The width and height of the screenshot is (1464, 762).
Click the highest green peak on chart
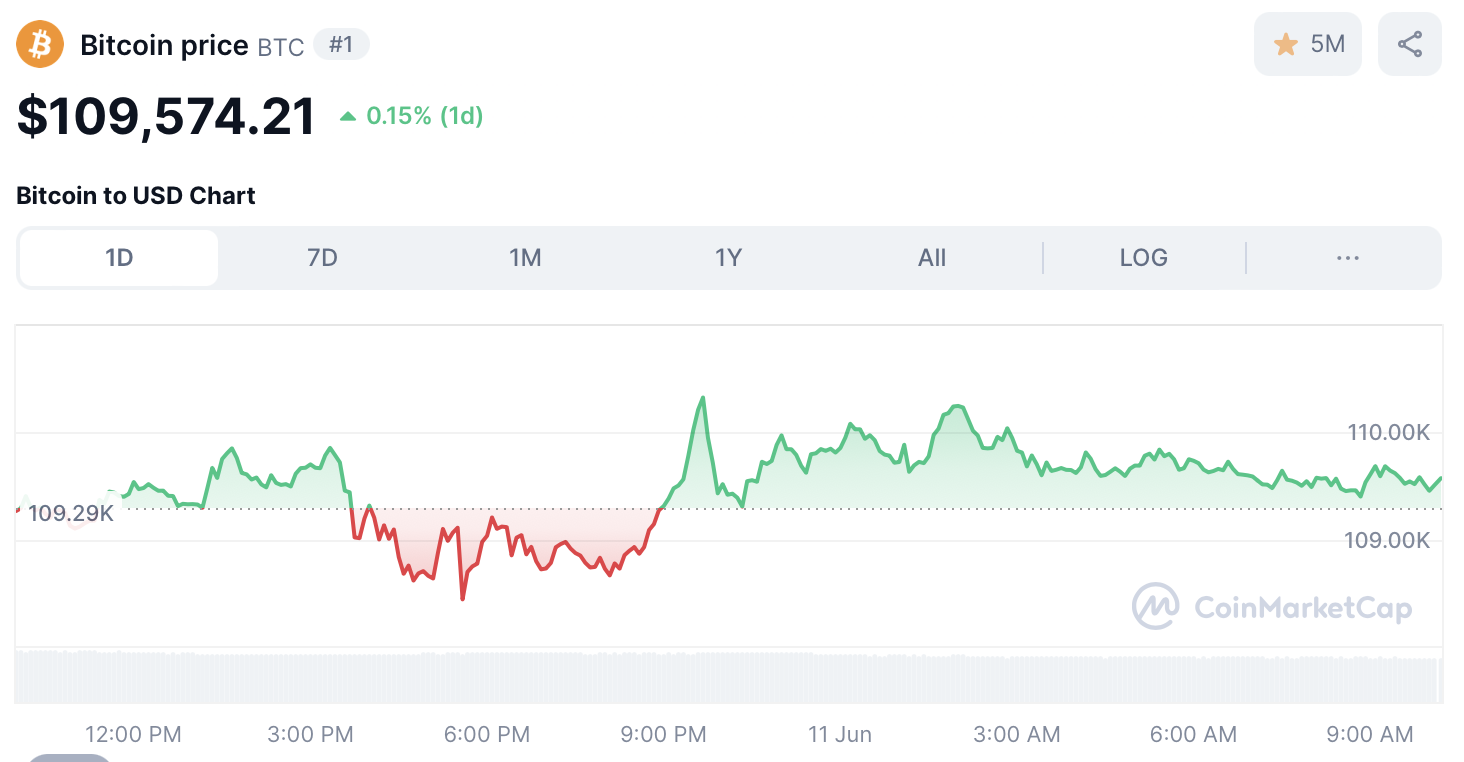703,398
